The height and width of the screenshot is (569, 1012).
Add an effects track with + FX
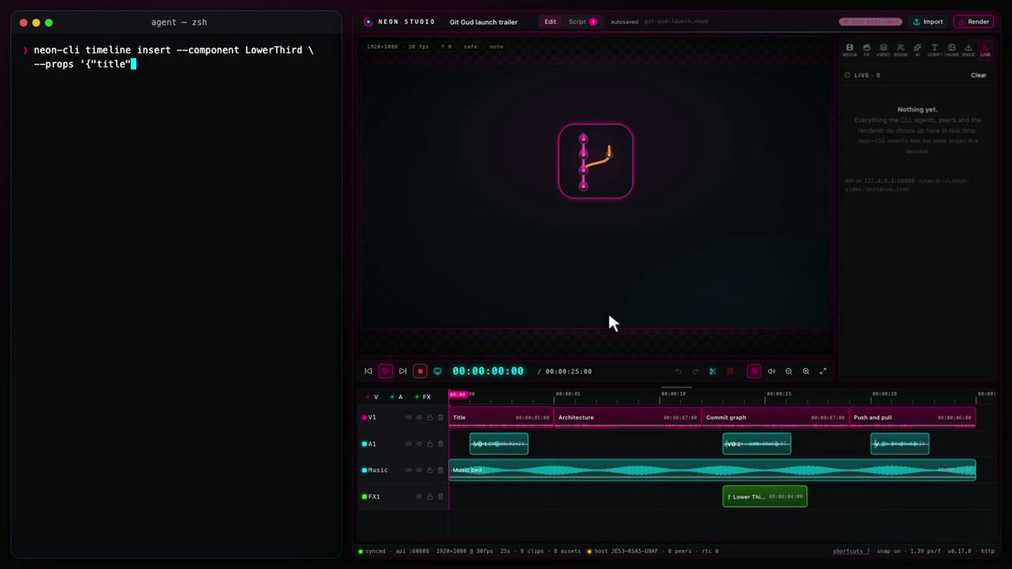coord(423,397)
